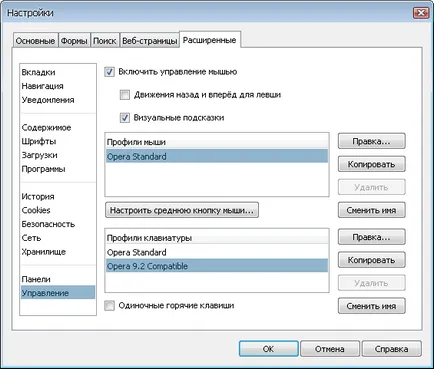Click Сменить имя for keyboard profiles

click(372, 306)
